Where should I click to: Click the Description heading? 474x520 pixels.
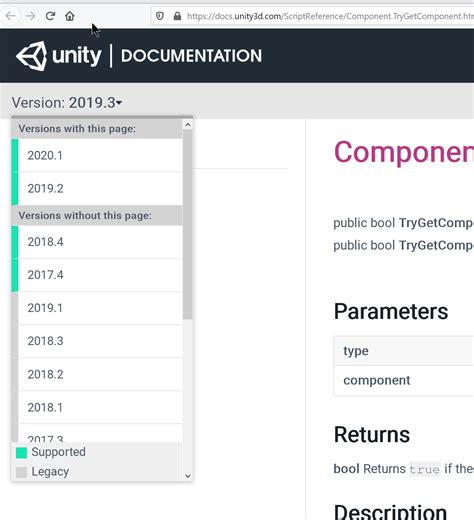(390, 512)
